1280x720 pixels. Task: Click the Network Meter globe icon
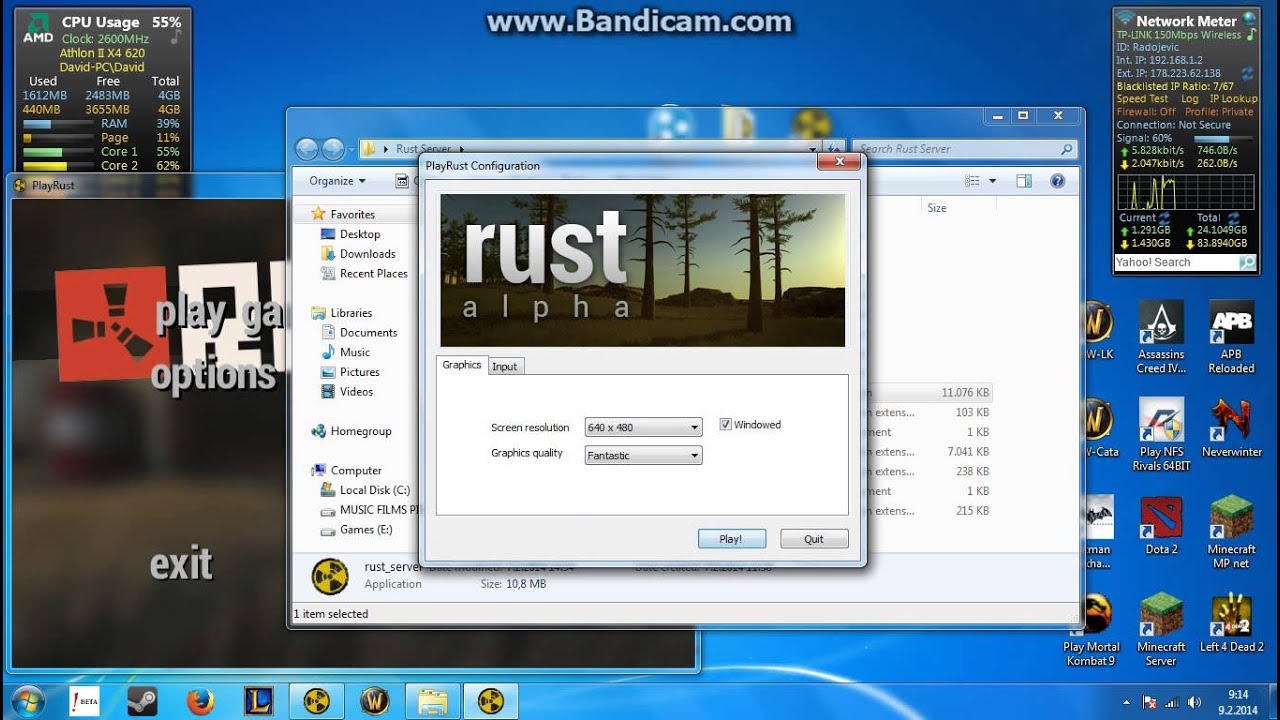pyautogui.click(x=1248, y=20)
